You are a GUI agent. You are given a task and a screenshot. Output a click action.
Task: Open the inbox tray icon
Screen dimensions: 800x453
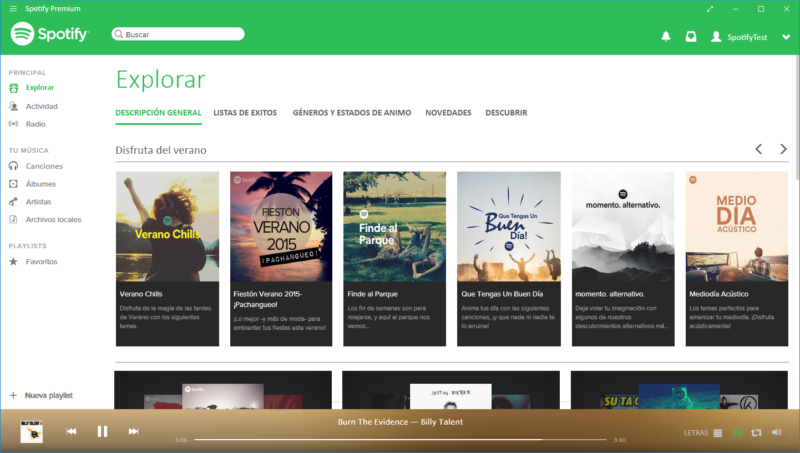[x=691, y=36]
